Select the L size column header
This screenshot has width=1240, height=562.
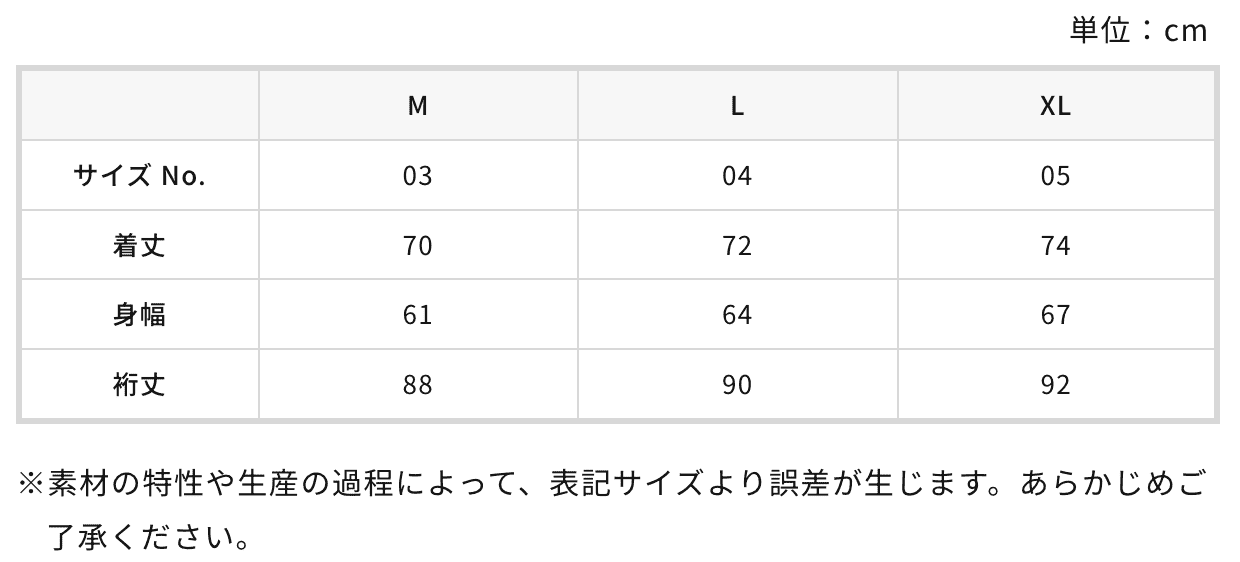[x=737, y=106]
